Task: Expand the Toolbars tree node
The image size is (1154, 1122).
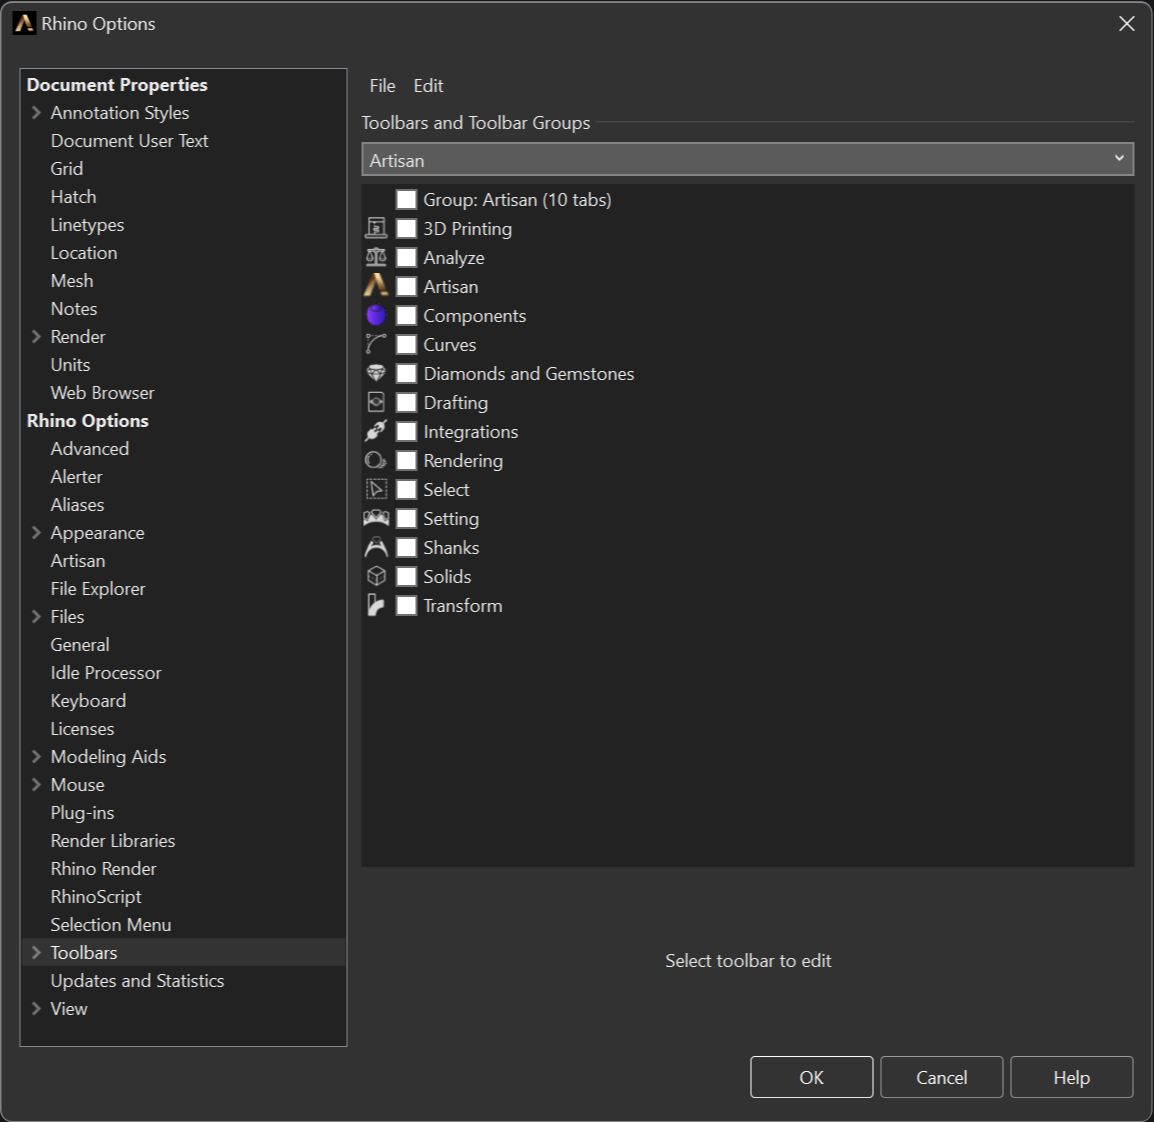Action: pyautogui.click(x=36, y=952)
